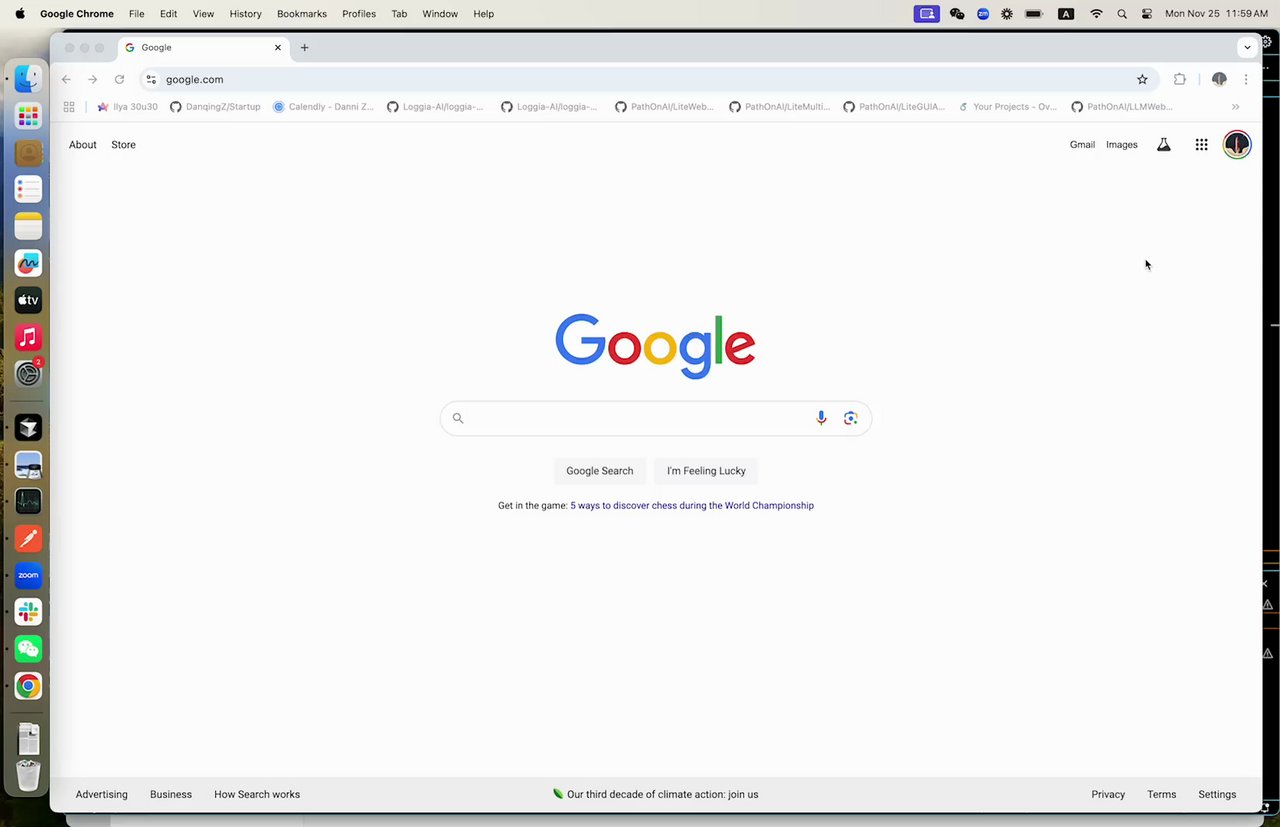Click into the Google search box

coord(656,418)
